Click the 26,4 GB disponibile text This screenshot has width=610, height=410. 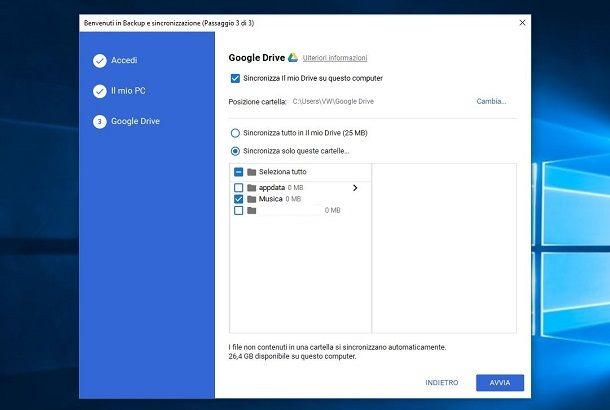(292, 356)
